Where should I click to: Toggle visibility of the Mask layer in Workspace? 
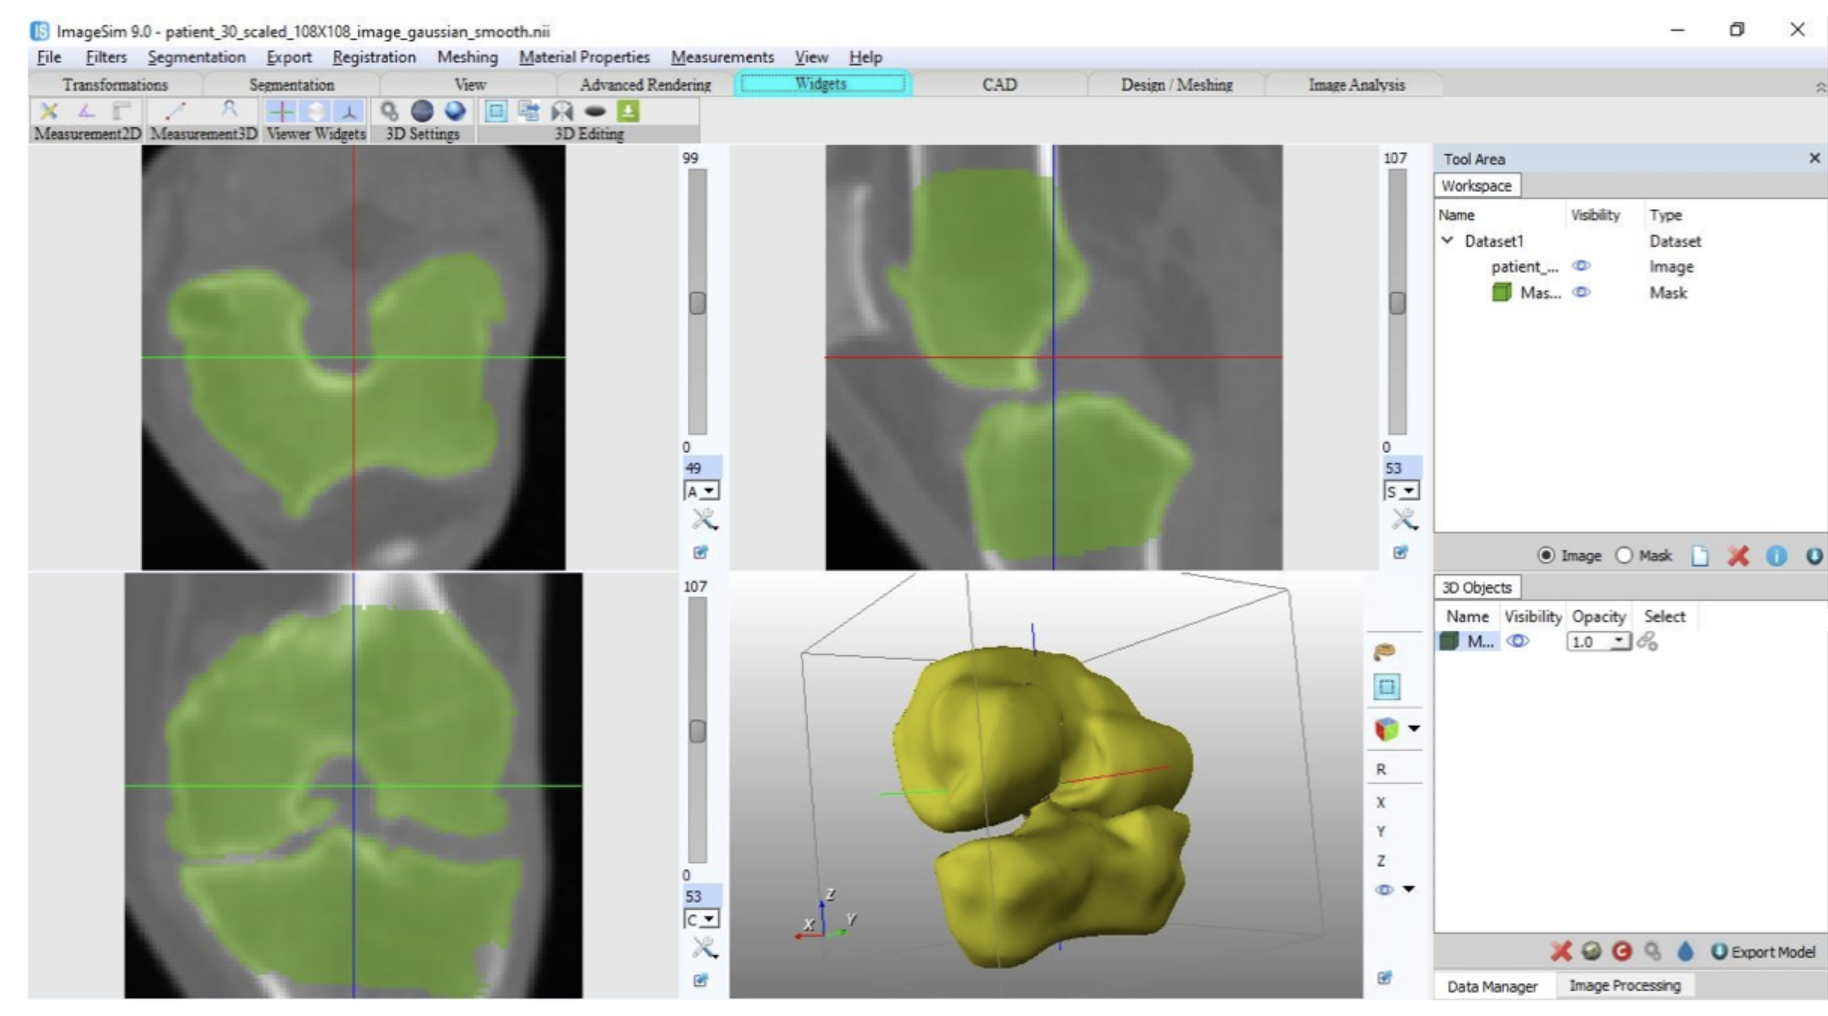click(x=1581, y=292)
